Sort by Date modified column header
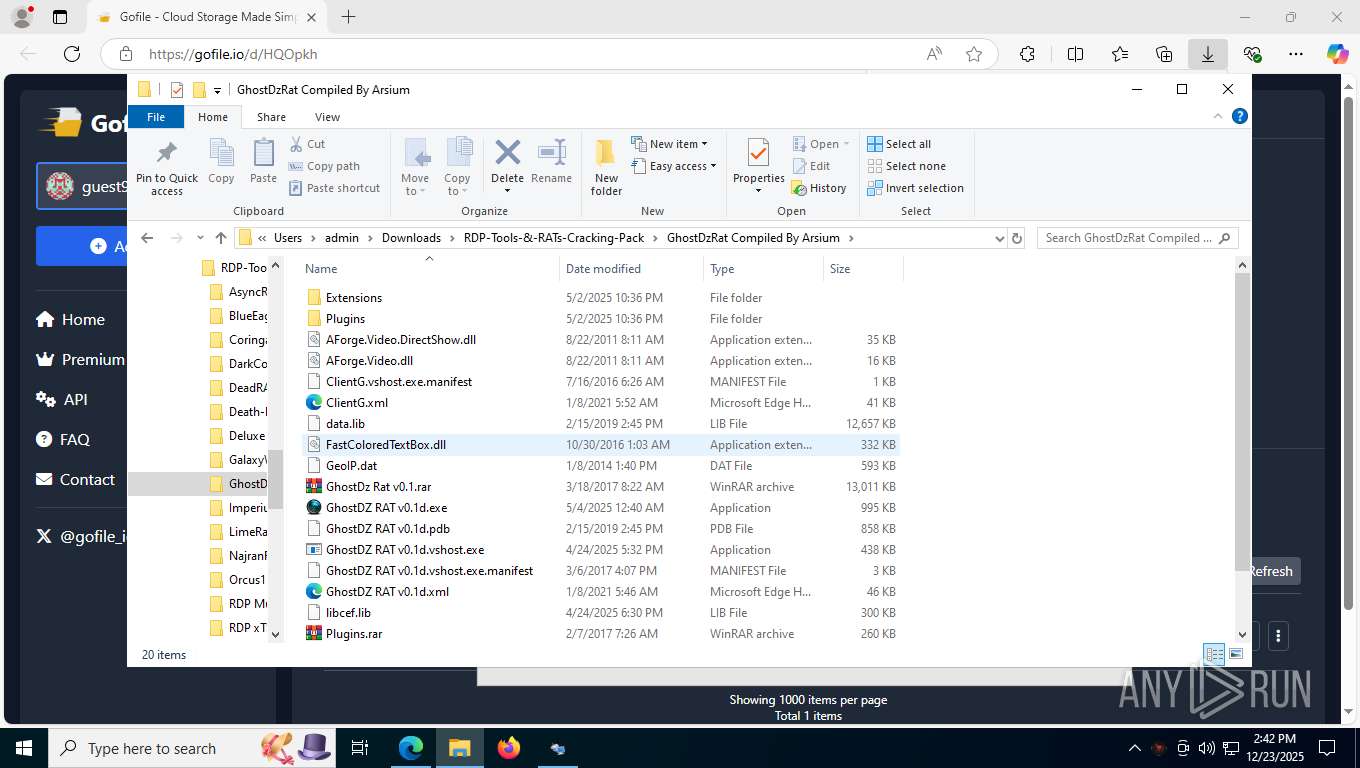The height and width of the screenshot is (768, 1360). click(x=631, y=269)
